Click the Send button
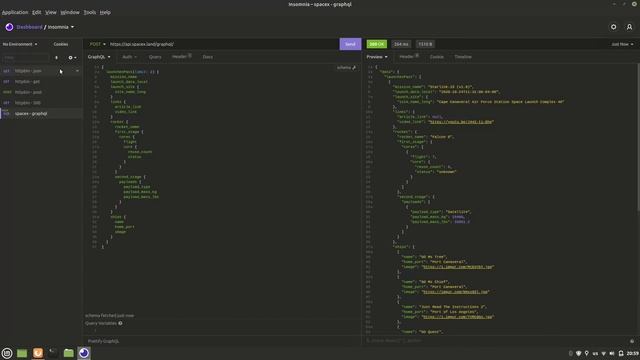640x360 pixels. click(x=350, y=44)
